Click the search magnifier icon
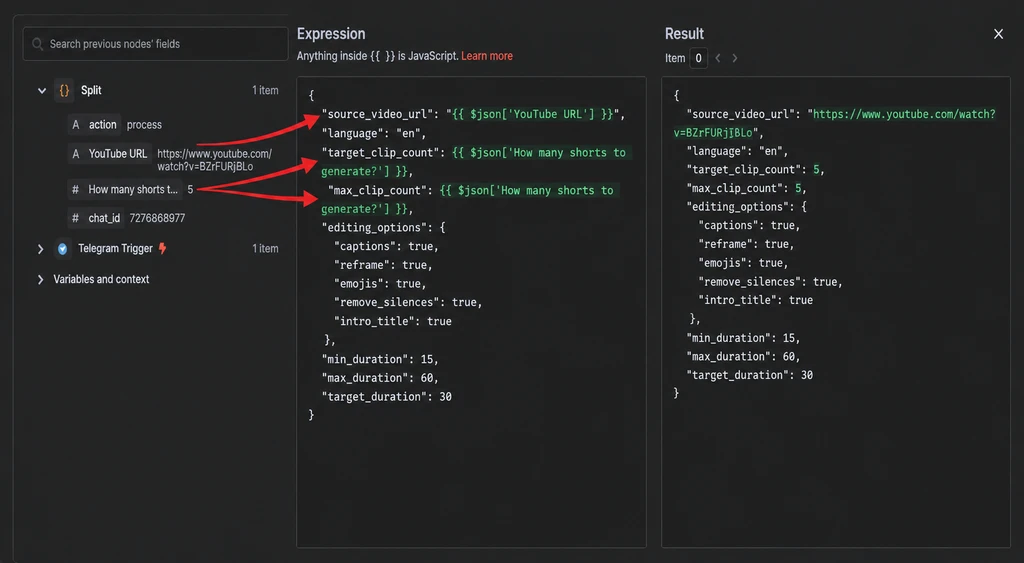The image size is (1024, 563). 37,44
